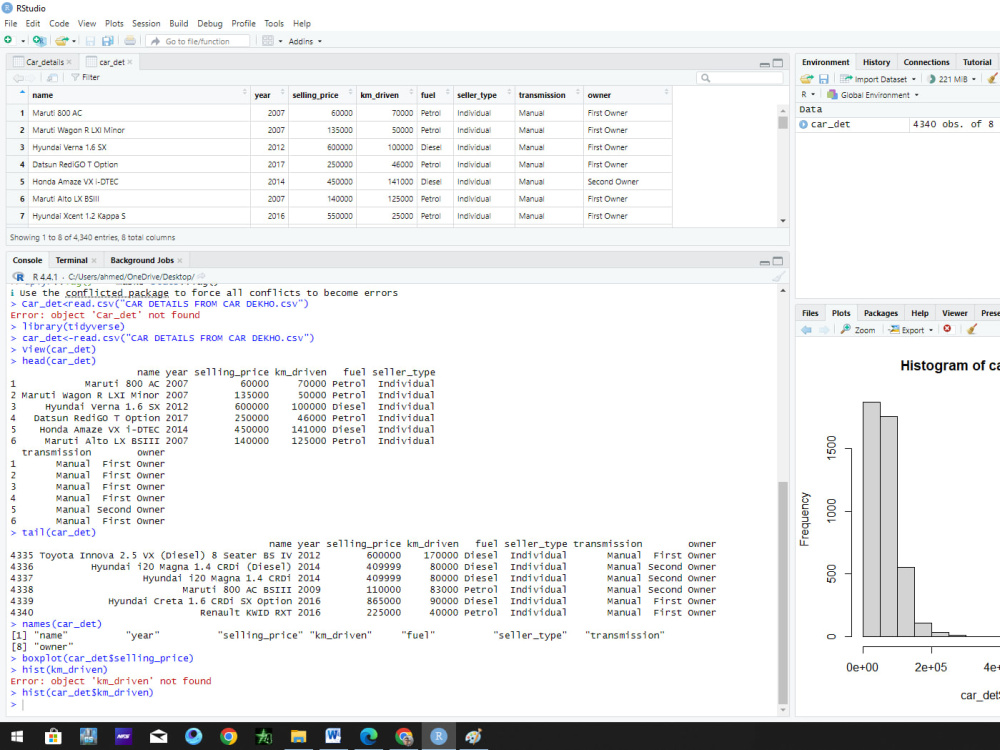Open Google Chrome from taskbar
The height and width of the screenshot is (750, 1000).
(228, 737)
